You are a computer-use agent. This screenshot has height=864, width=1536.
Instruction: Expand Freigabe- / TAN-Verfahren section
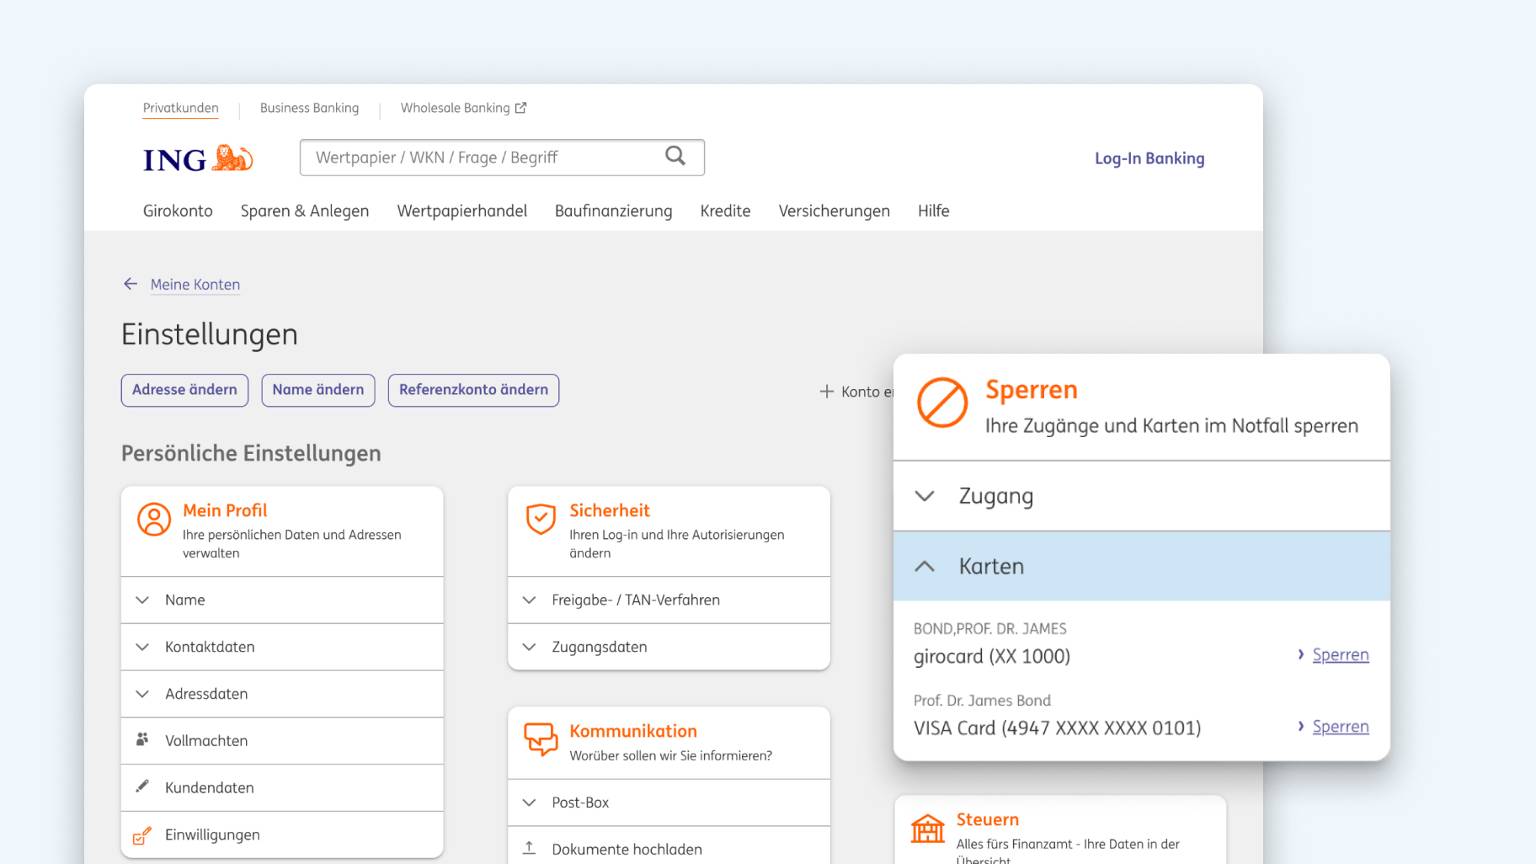click(669, 600)
